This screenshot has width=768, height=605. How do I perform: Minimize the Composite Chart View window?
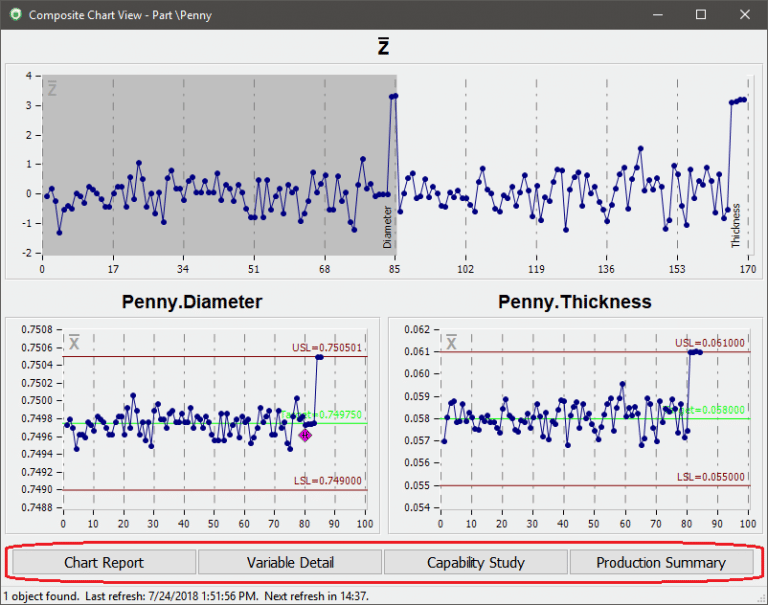click(x=656, y=15)
